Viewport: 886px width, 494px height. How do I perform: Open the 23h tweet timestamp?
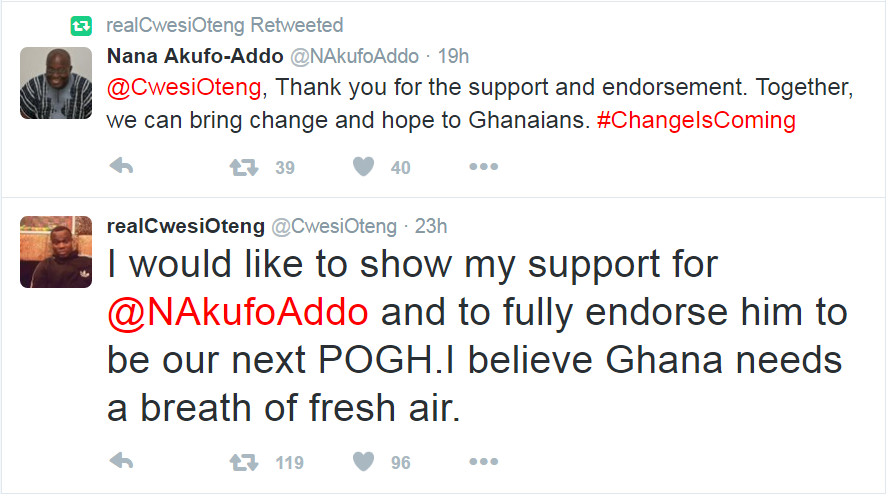coord(431,225)
